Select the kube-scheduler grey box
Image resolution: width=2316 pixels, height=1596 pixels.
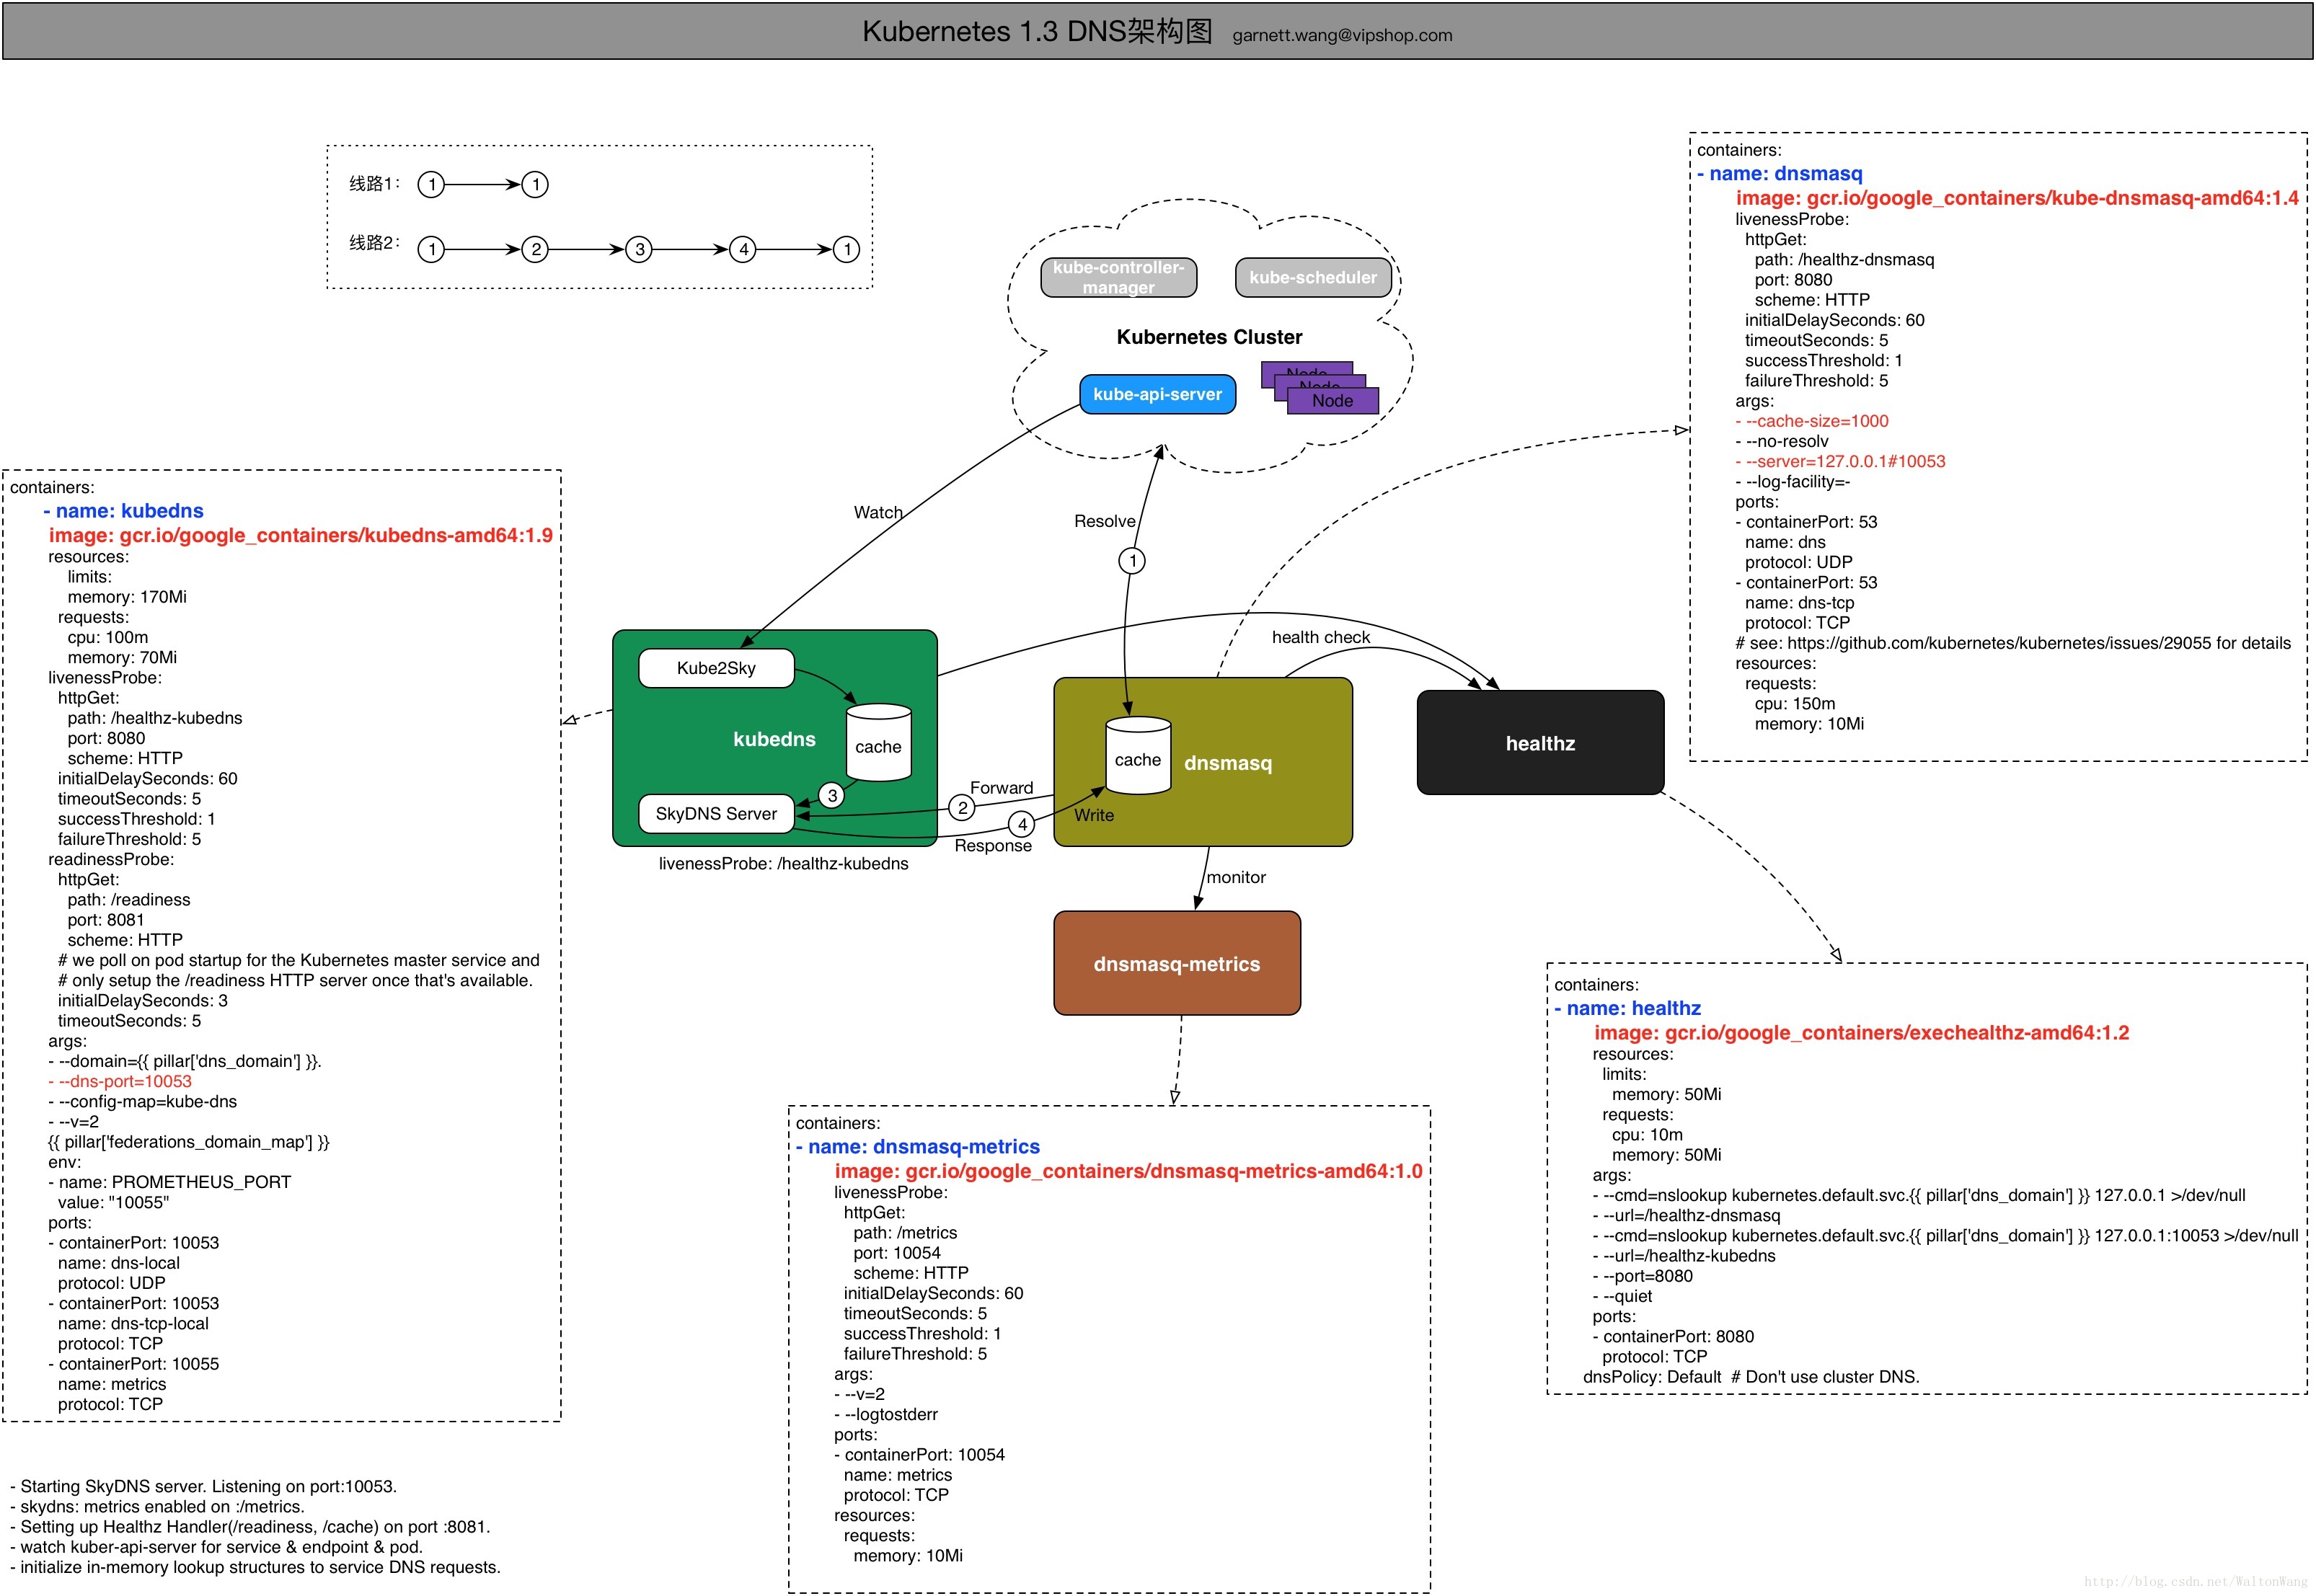[x=1313, y=277]
